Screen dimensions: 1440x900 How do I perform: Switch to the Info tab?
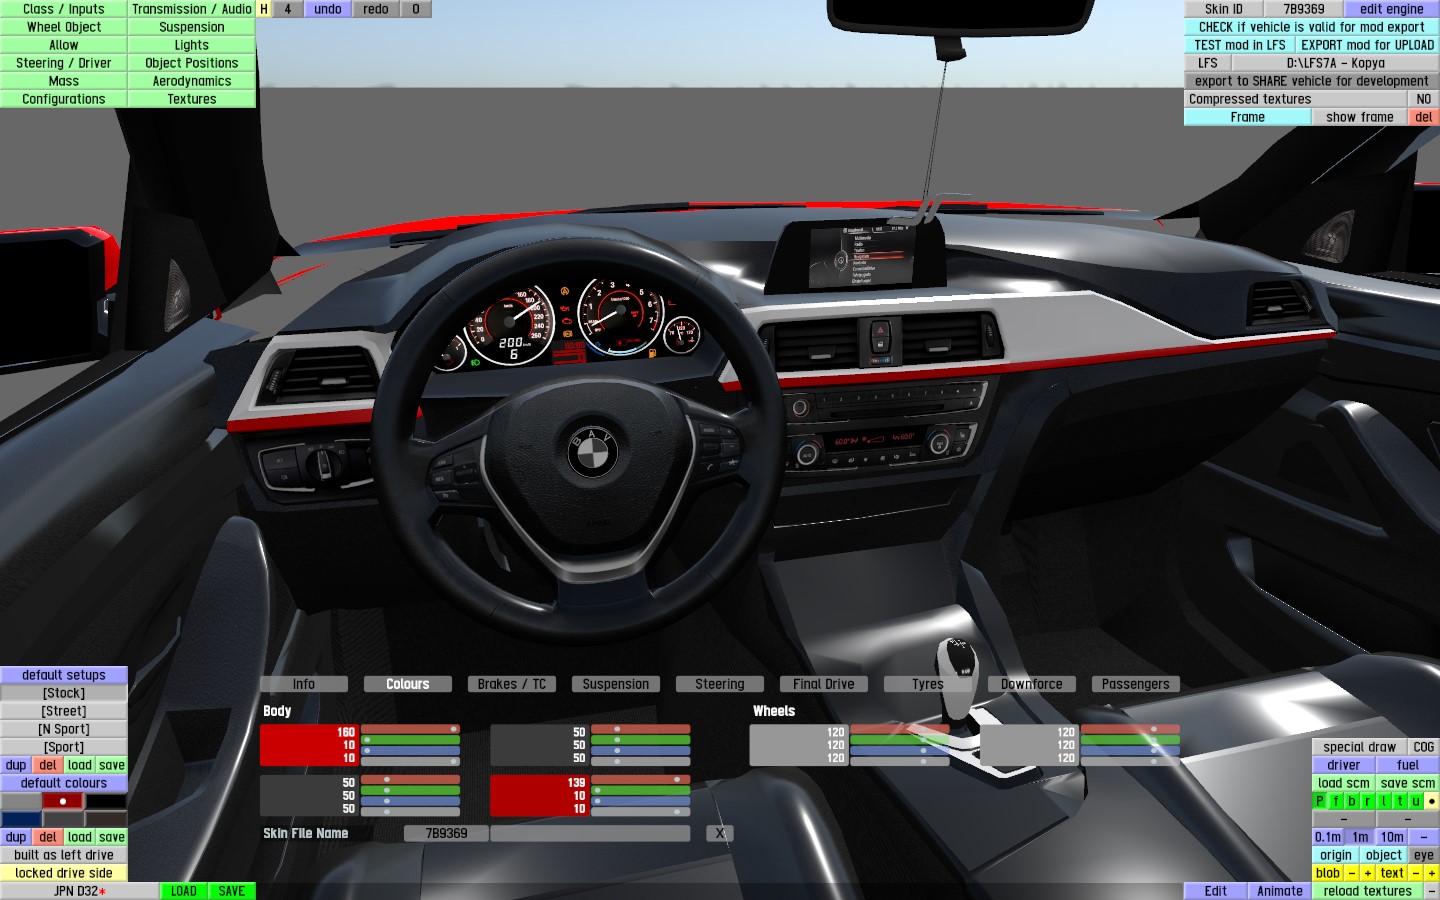pyautogui.click(x=304, y=684)
